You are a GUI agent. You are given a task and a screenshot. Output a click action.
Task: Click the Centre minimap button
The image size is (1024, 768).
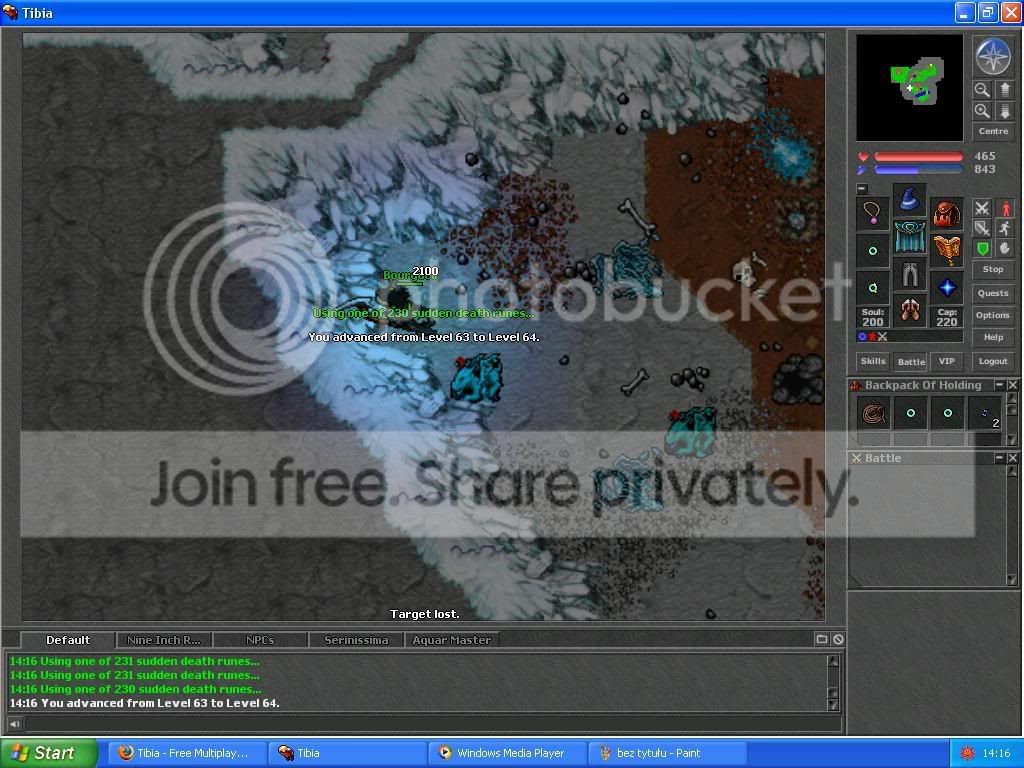[x=993, y=131]
